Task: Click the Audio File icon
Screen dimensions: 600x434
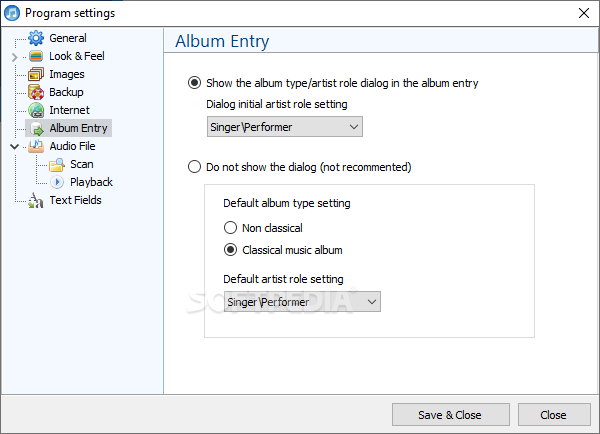Action: [x=36, y=146]
